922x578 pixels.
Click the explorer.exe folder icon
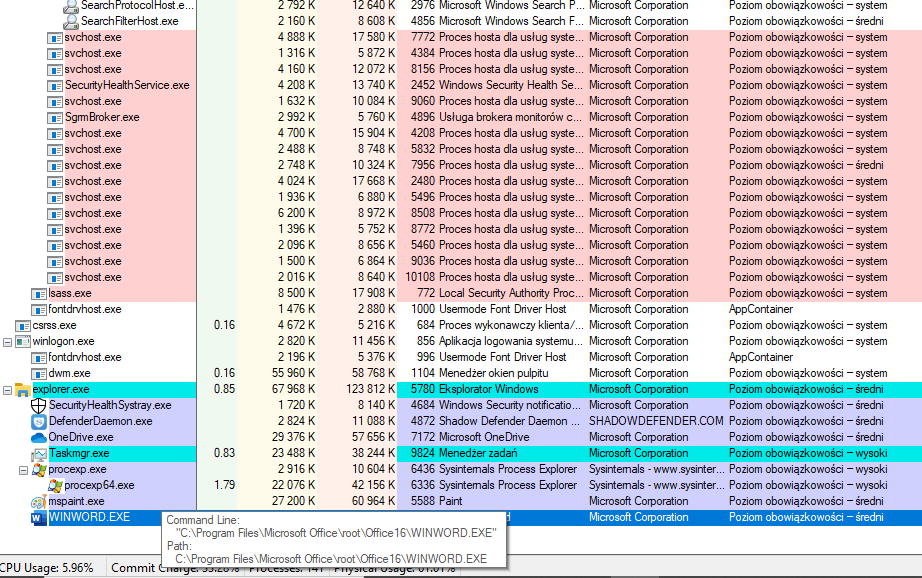point(23,390)
